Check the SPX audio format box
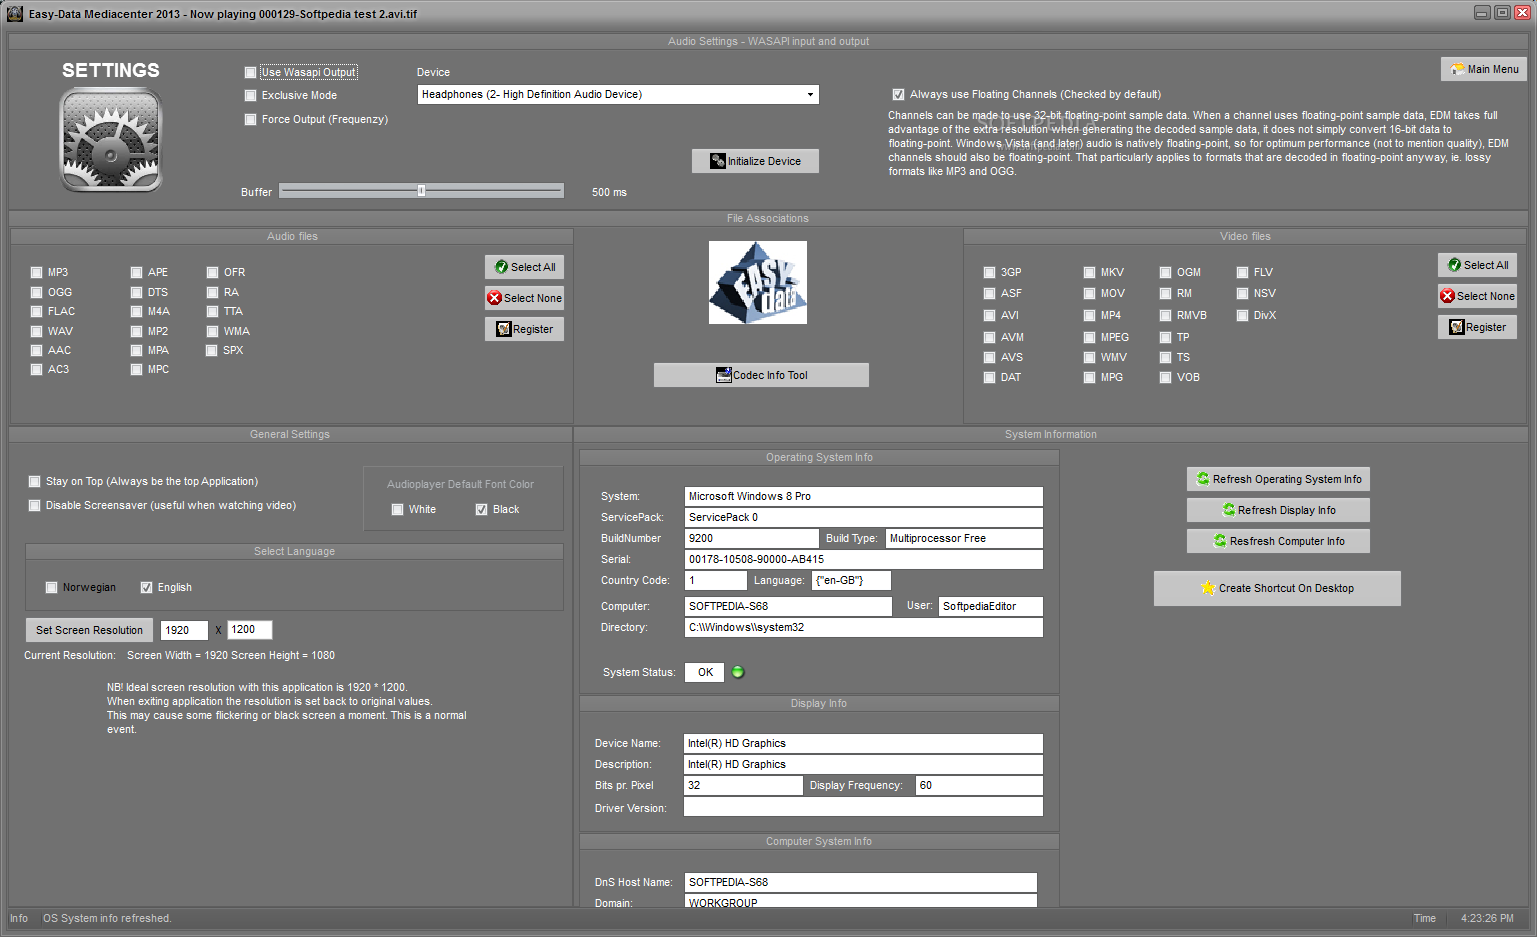 click(x=212, y=350)
